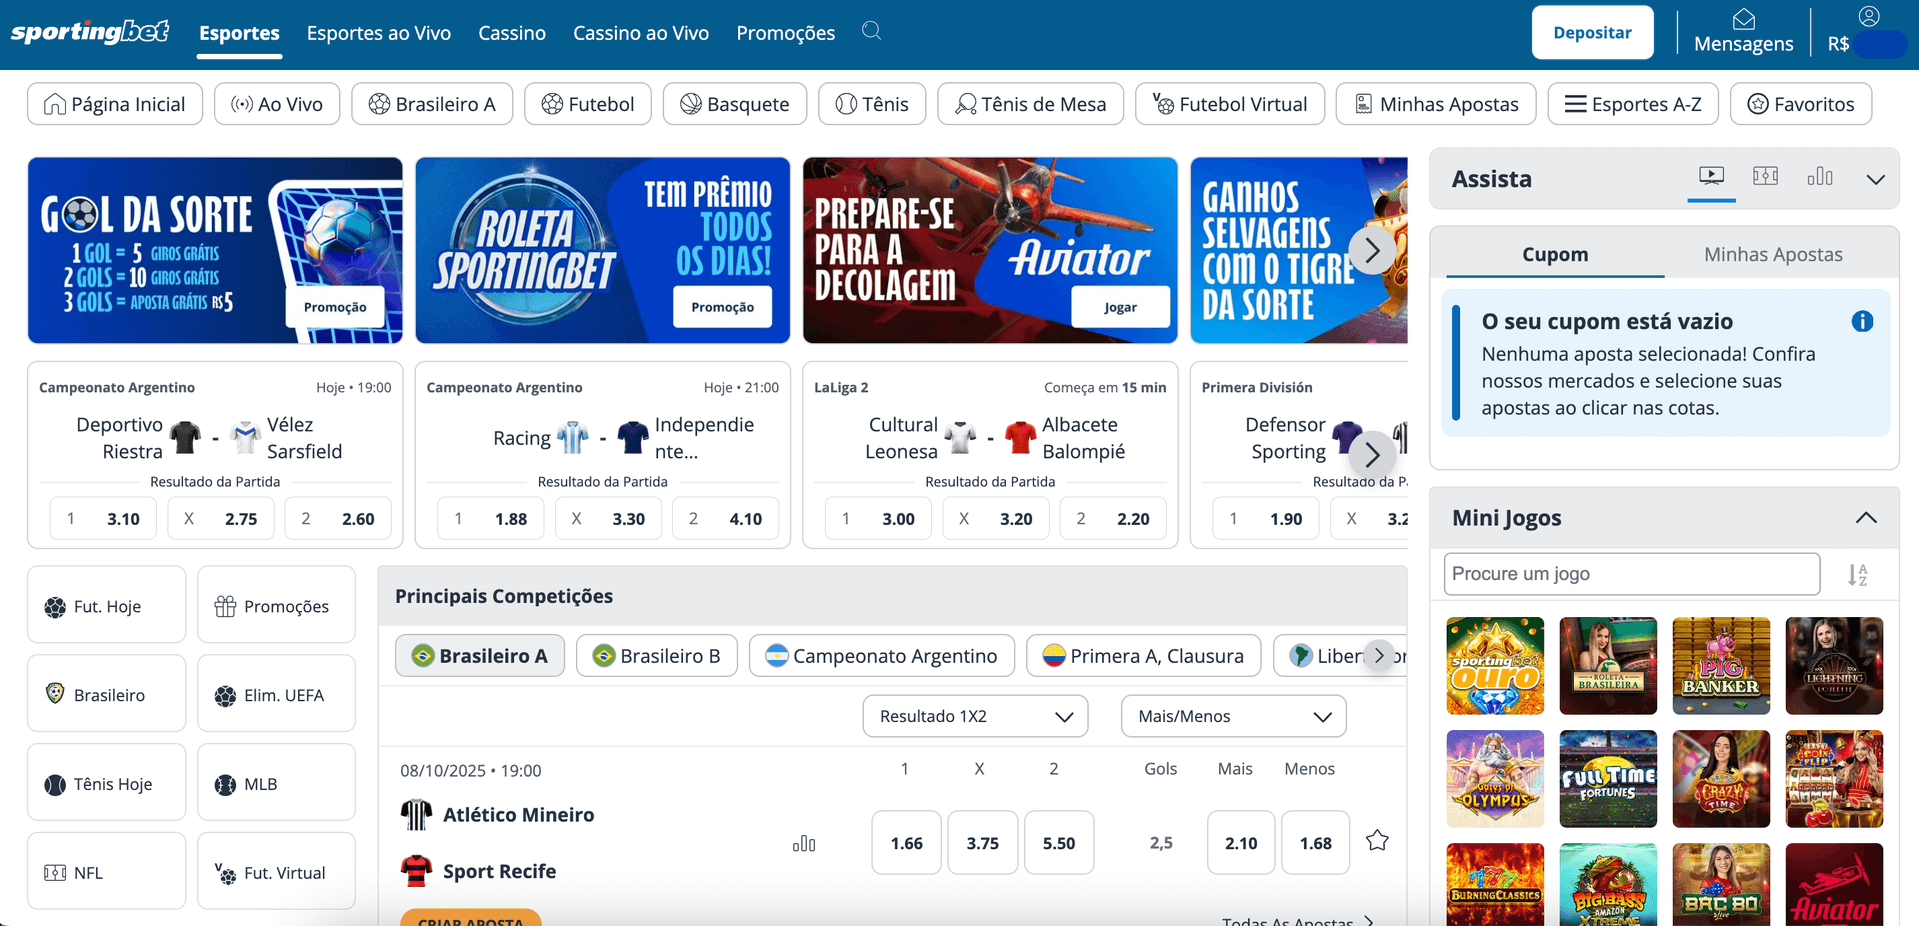Click the Depositar button

click(1592, 33)
